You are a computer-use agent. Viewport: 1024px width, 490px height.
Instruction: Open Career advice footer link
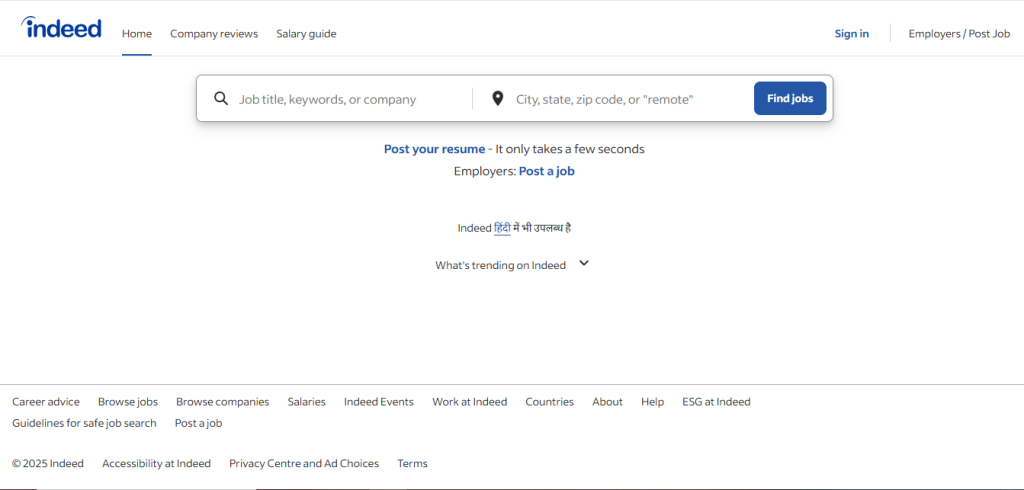click(x=46, y=402)
